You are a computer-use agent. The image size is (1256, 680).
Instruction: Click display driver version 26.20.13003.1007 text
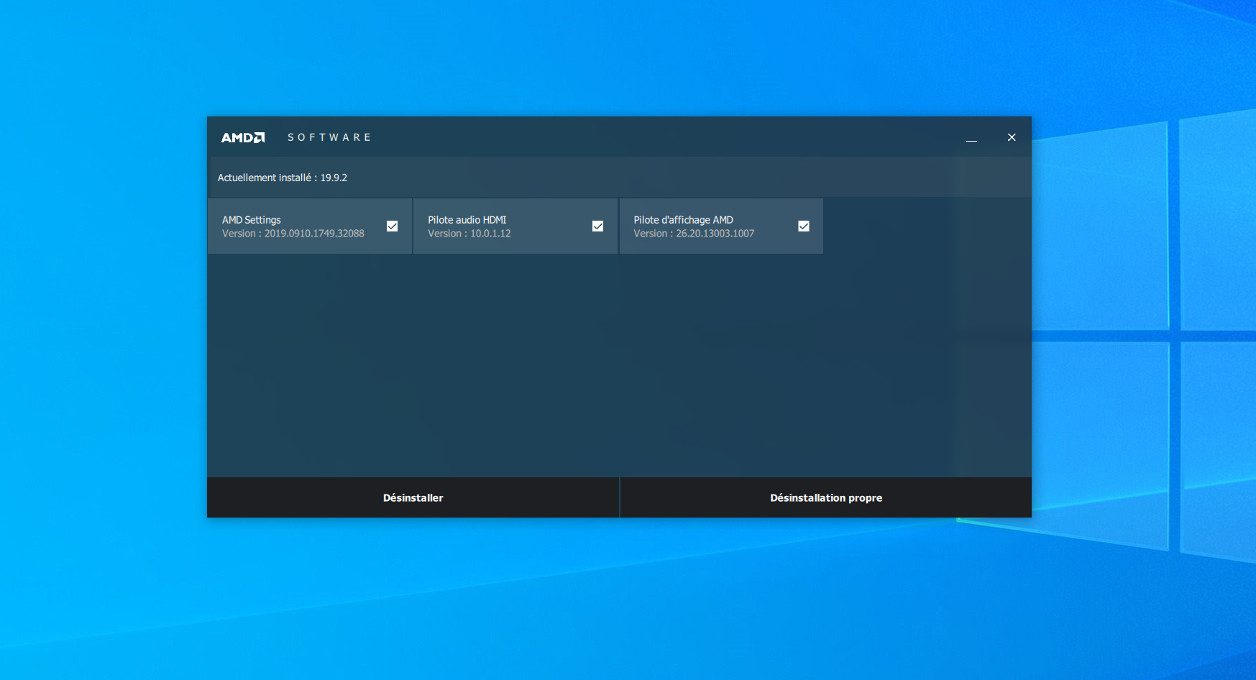tap(694, 234)
